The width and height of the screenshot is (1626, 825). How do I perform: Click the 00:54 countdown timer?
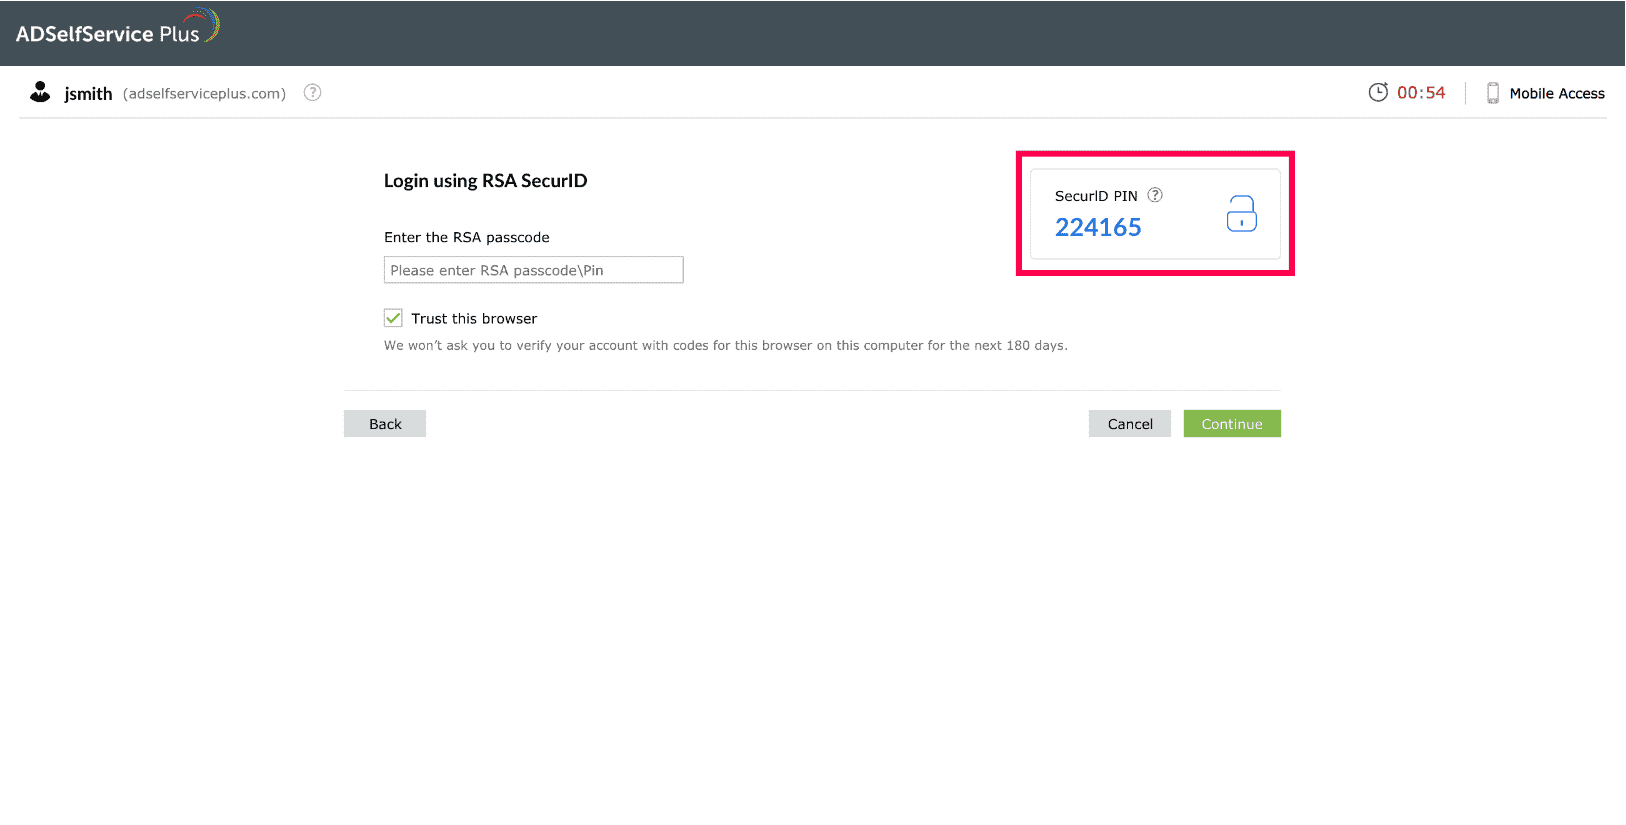(x=1421, y=93)
